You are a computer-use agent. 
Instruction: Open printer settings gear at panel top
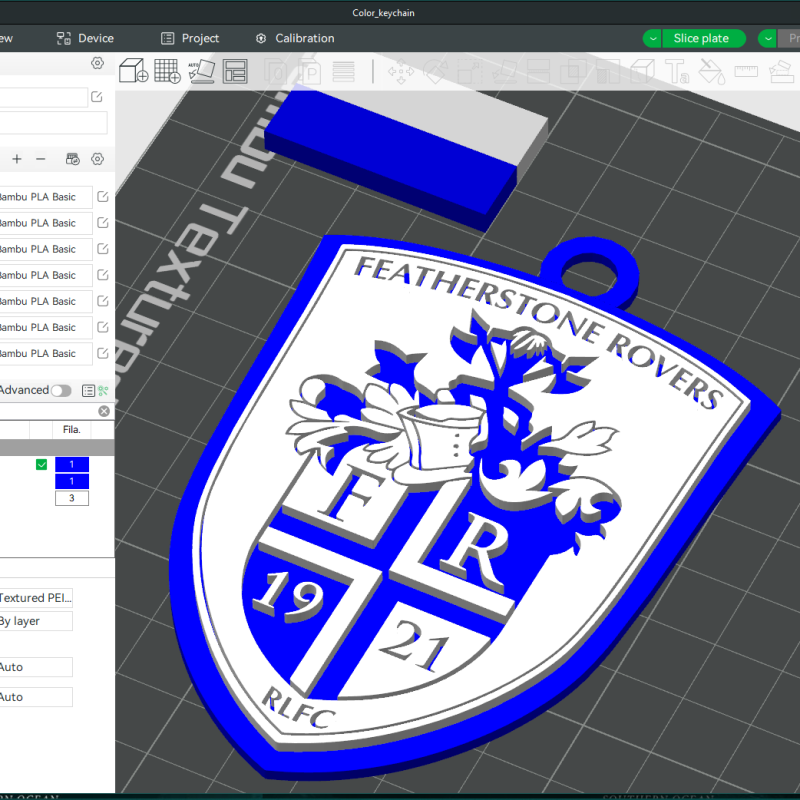[x=97, y=63]
